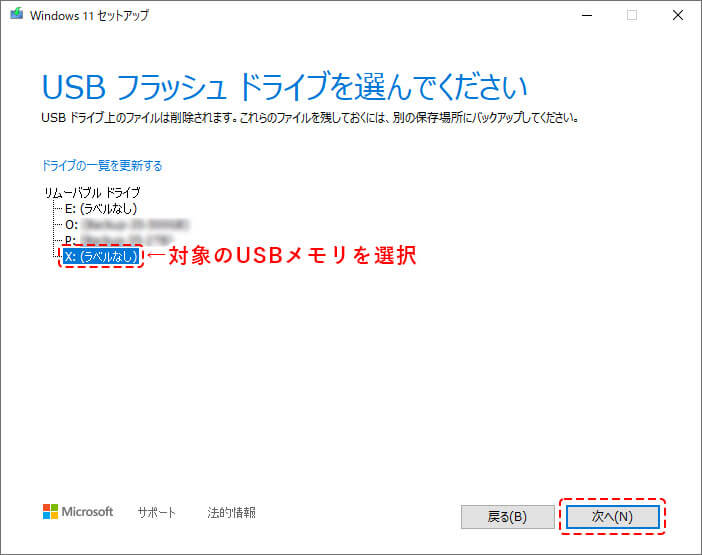
Task: Click the リムーバブル ドライブ root node
Action: (92, 193)
